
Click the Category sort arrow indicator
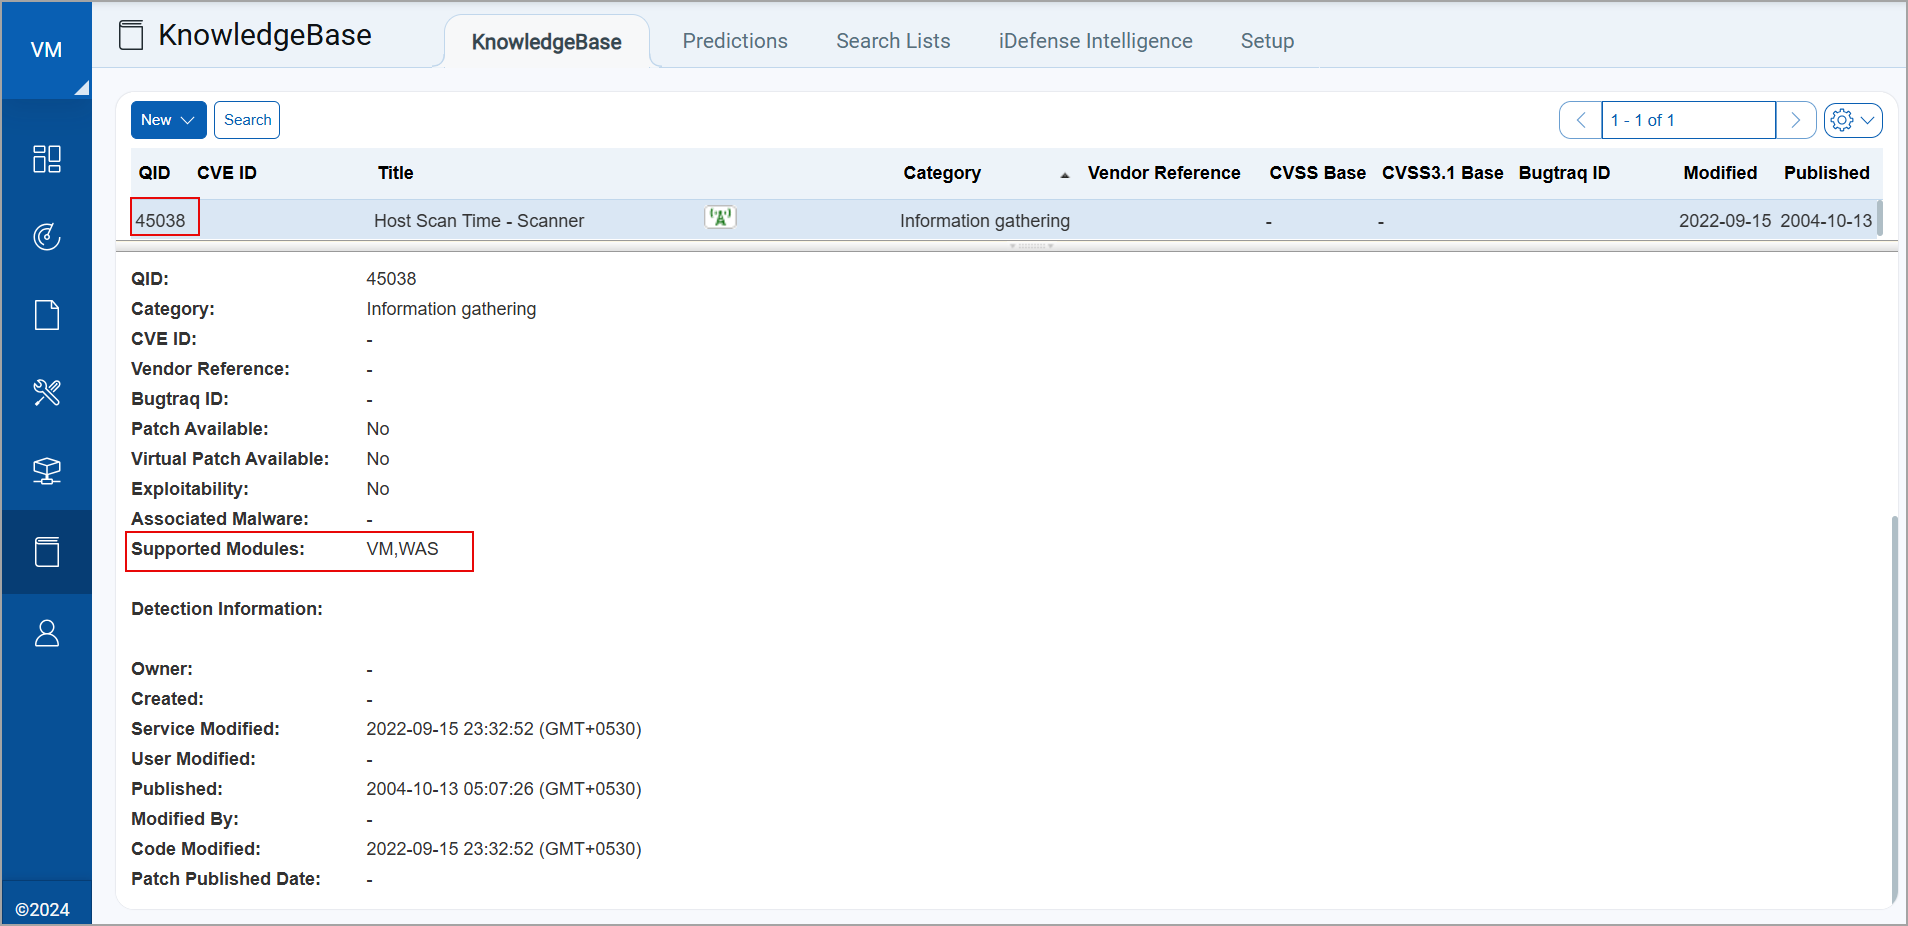point(1065,175)
